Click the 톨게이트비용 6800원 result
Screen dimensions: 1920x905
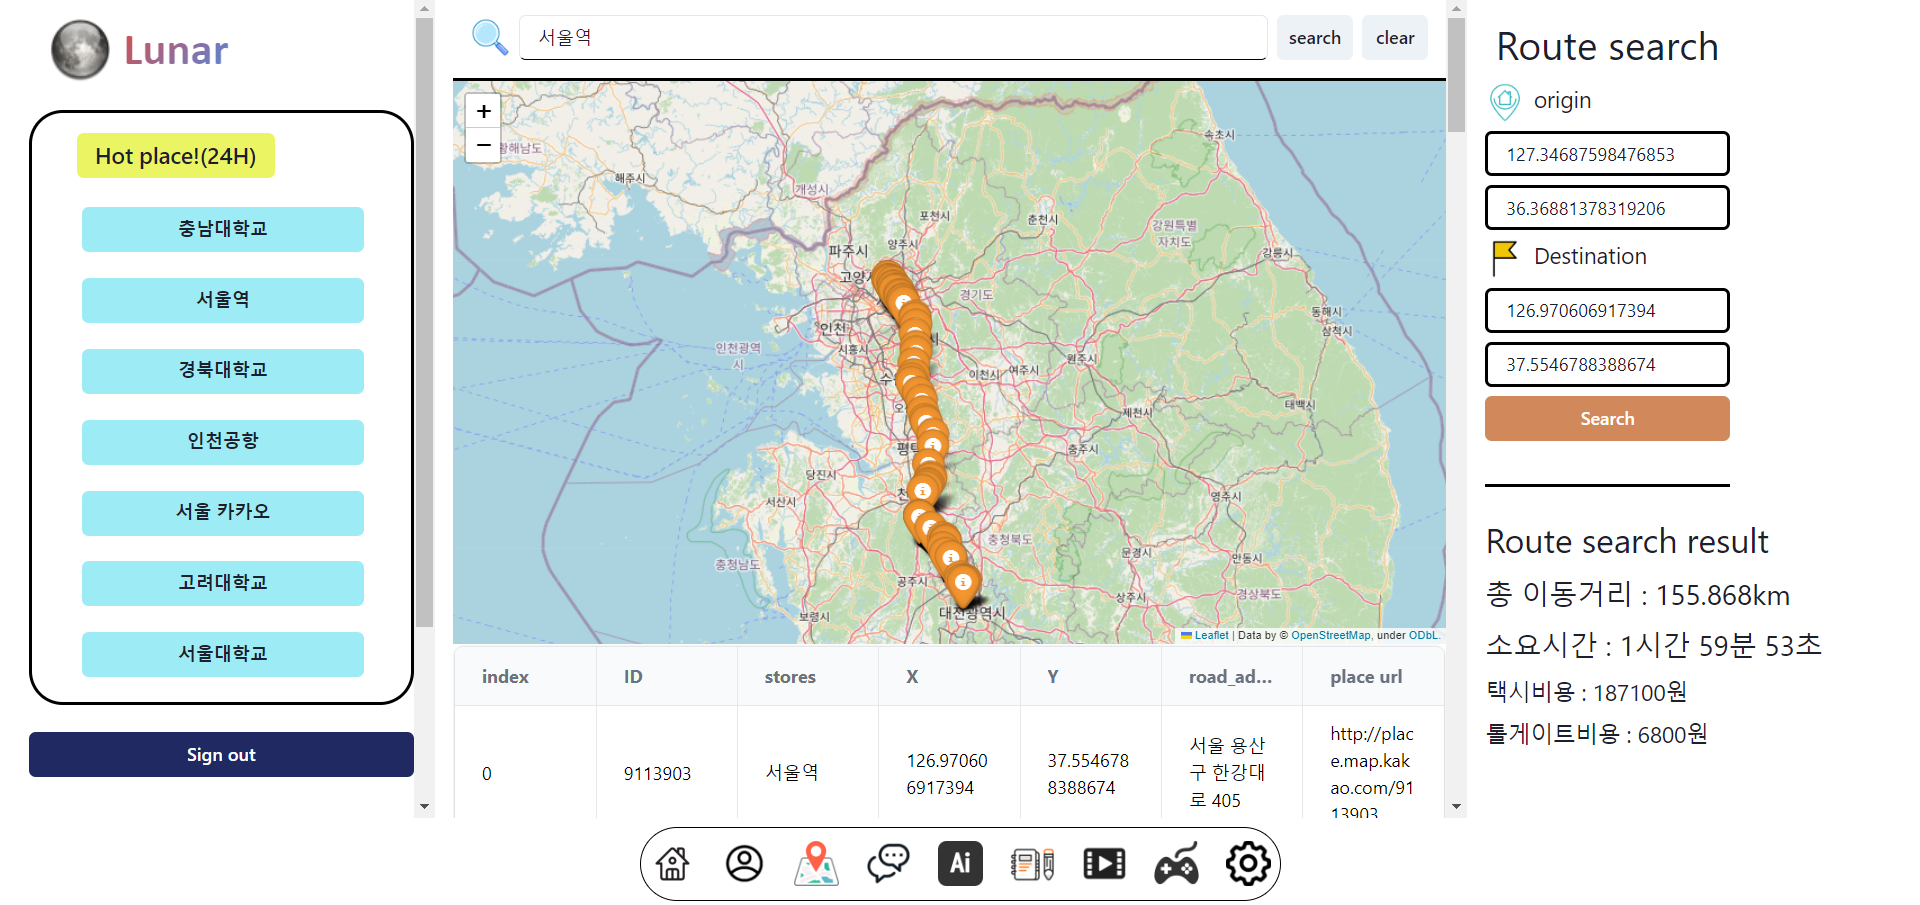coord(1597,734)
